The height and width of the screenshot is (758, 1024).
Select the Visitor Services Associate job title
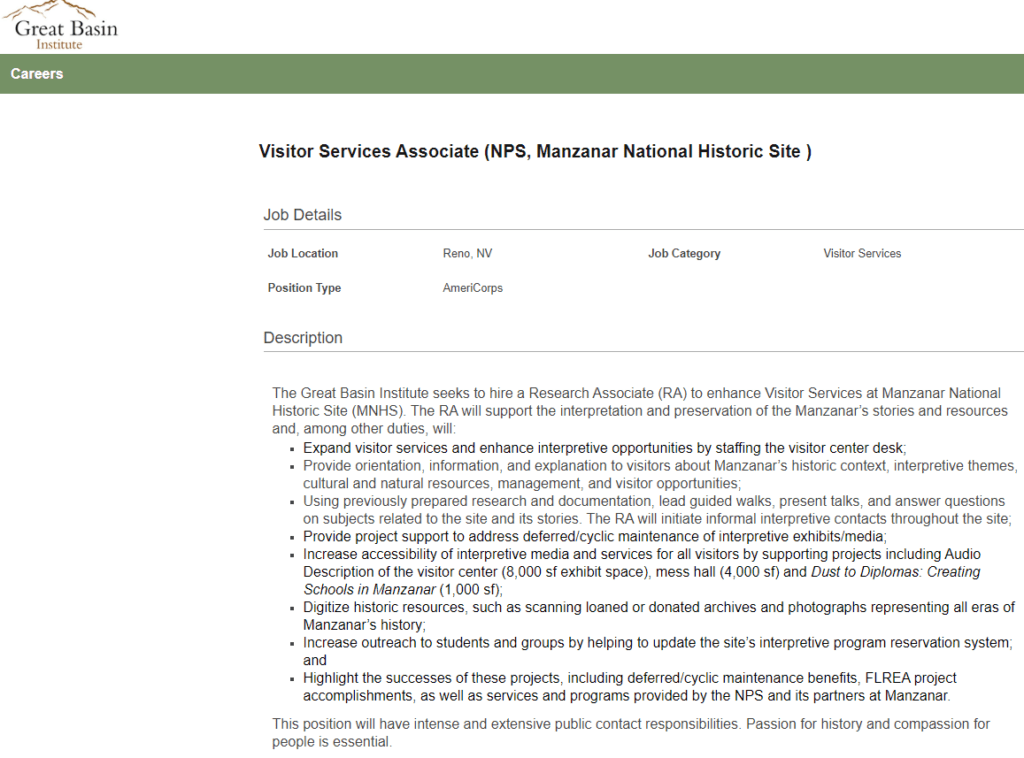pos(535,151)
